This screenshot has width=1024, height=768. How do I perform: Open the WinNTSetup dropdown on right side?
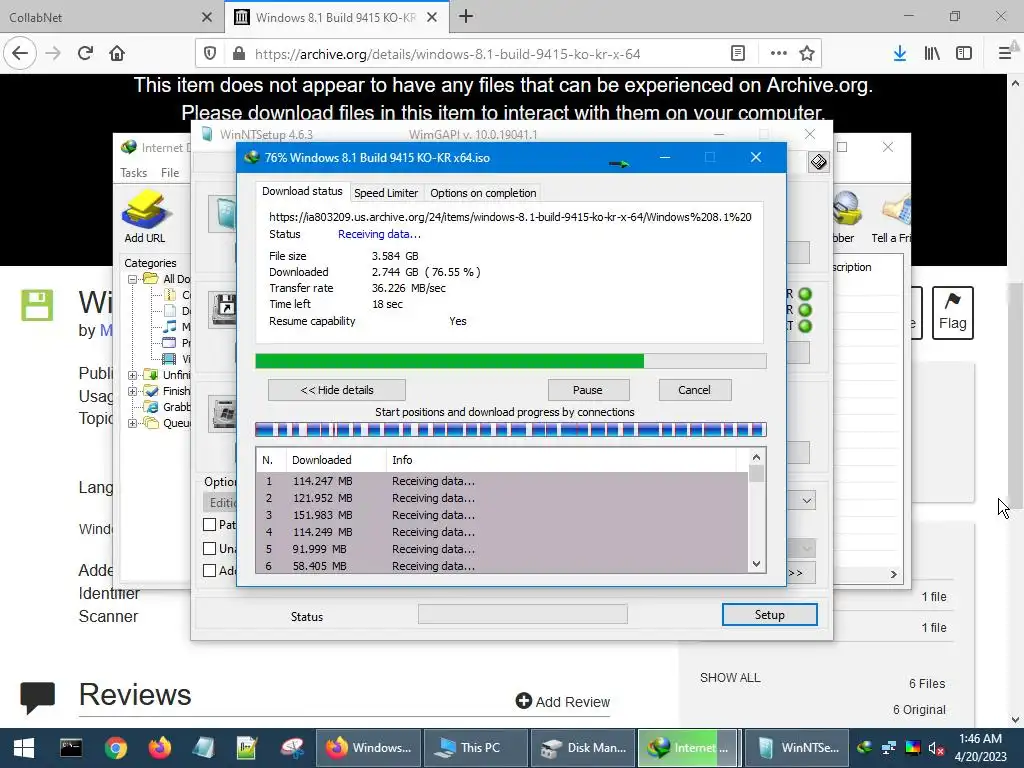pos(807,501)
